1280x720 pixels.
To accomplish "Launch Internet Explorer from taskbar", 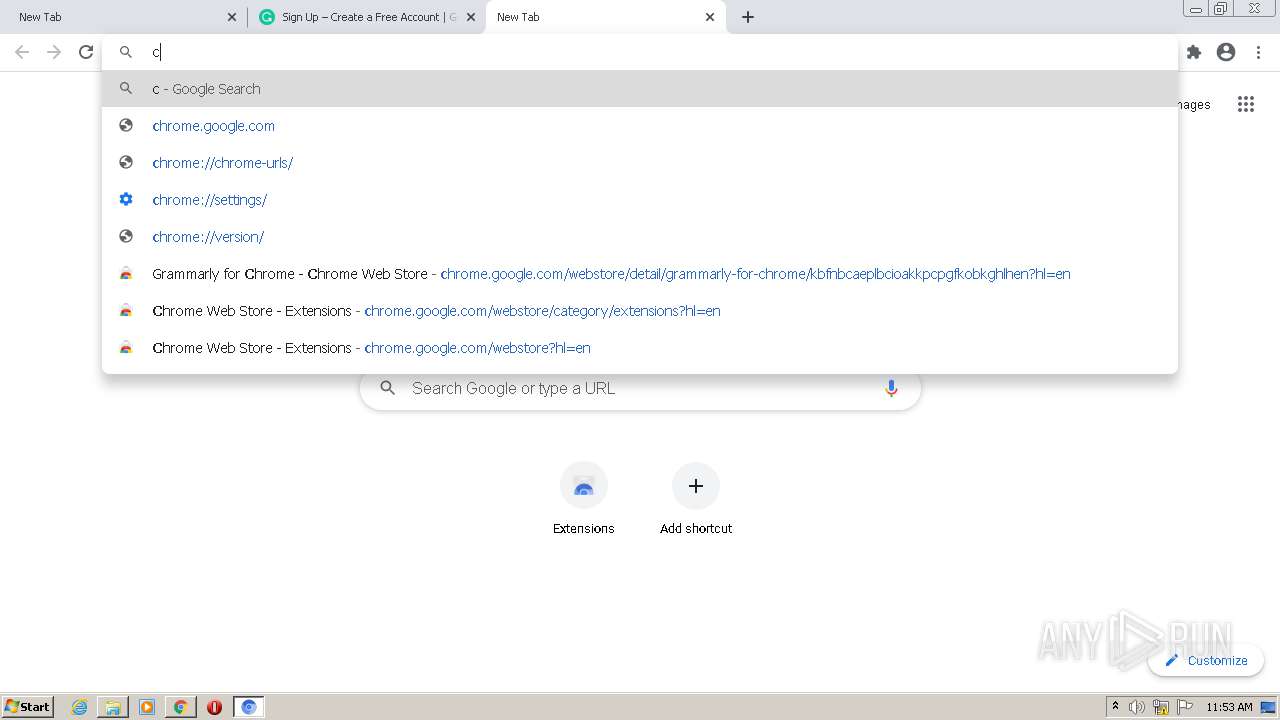I will [x=80, y=707].
